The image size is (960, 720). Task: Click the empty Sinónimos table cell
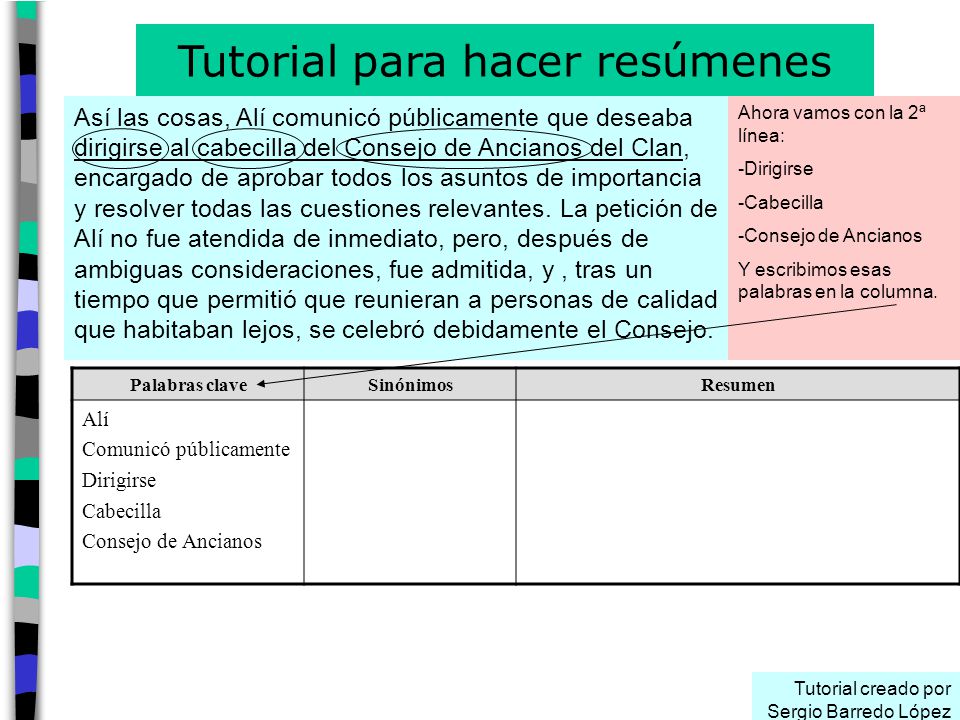(x=410, y=492)
